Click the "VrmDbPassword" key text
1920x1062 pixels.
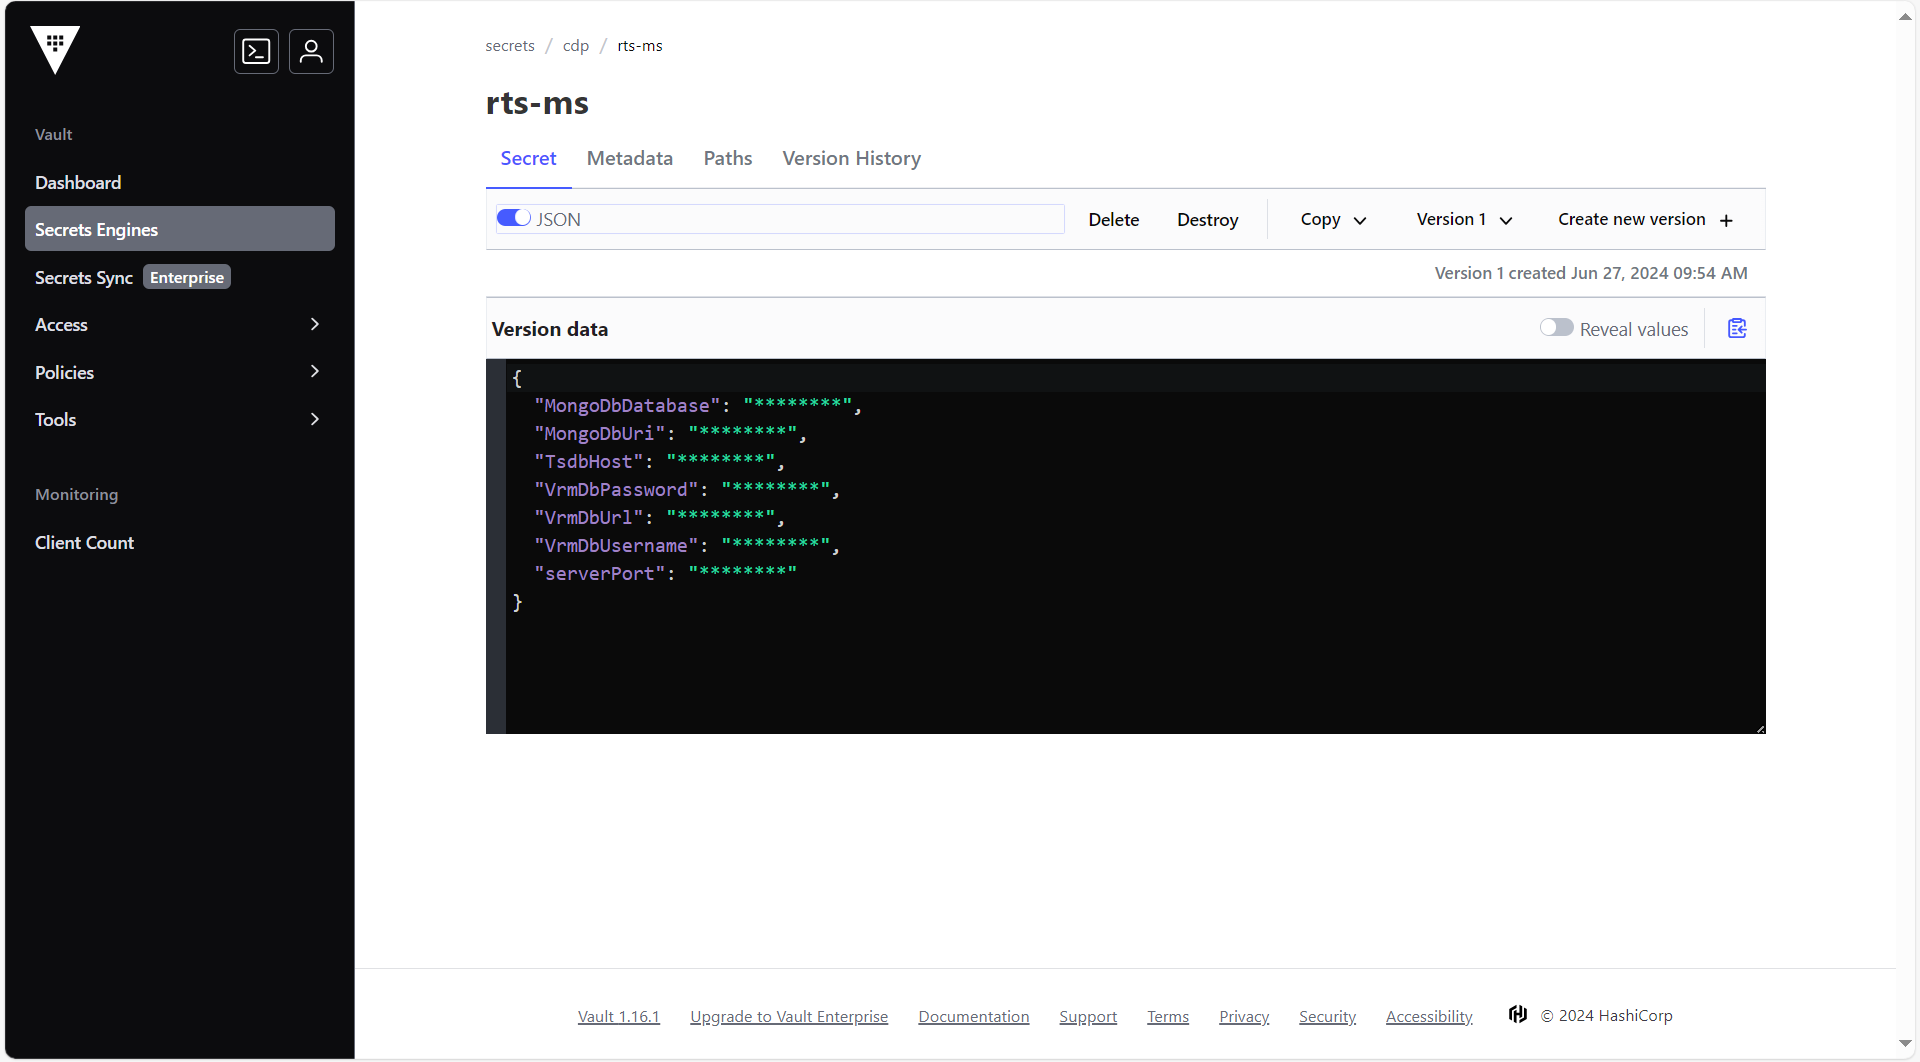tap(616, 489)
